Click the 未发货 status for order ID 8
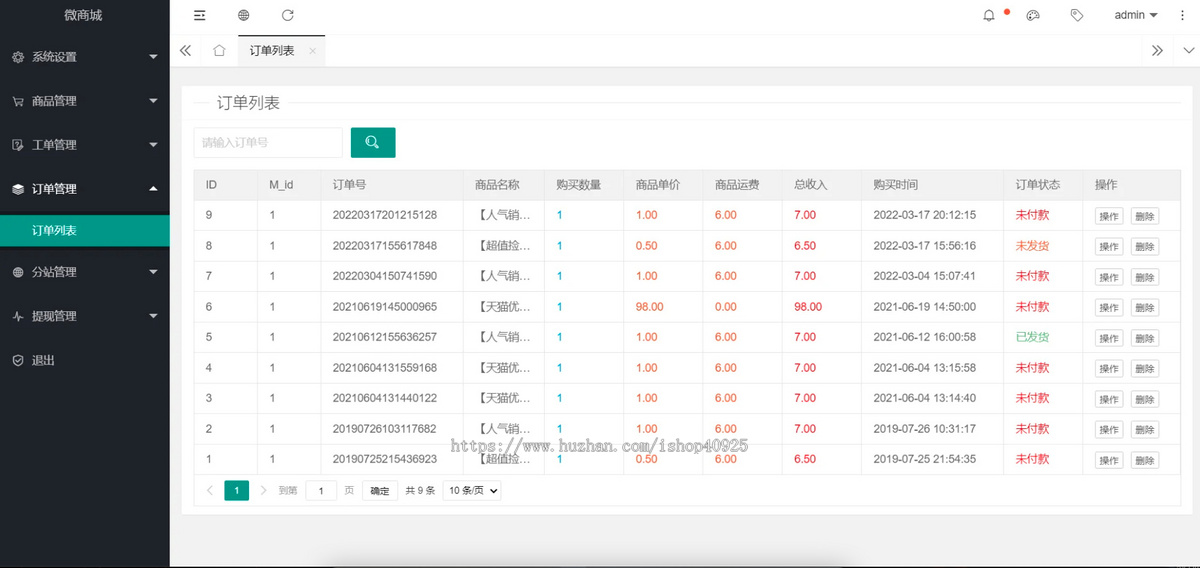 [x=1032, y=246]
